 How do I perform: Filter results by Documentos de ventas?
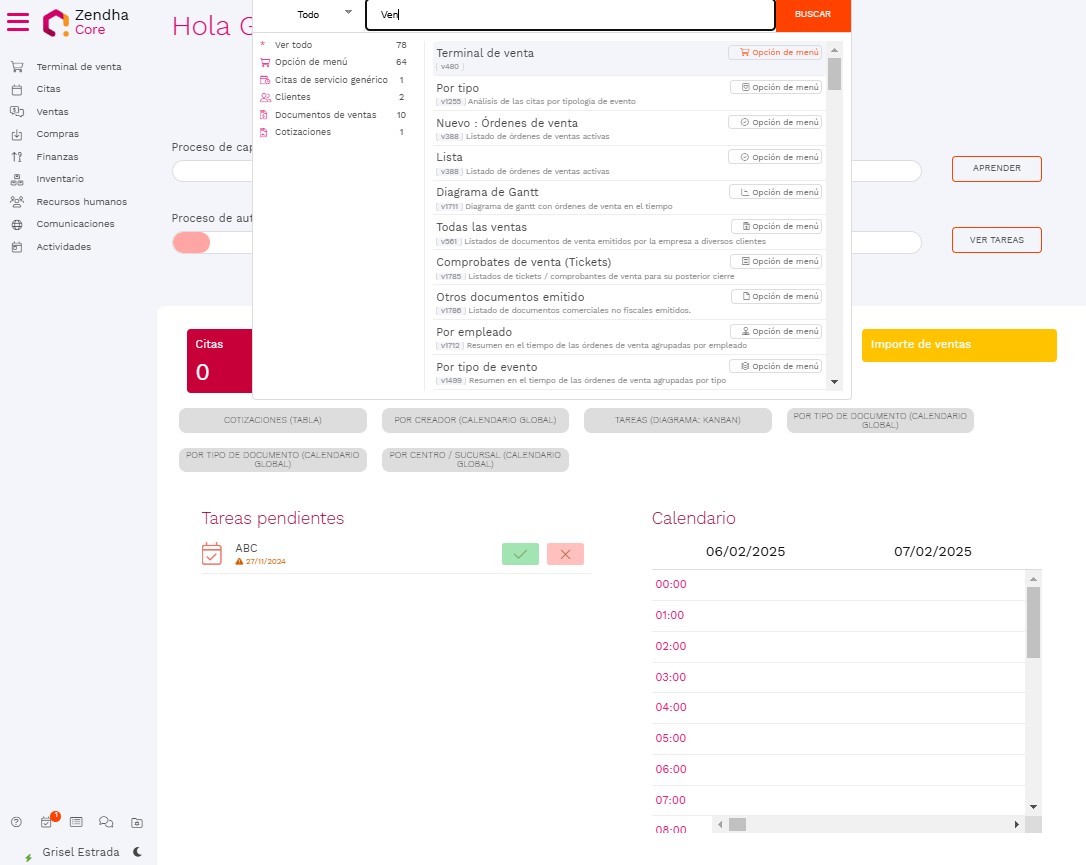click(325, 115)
